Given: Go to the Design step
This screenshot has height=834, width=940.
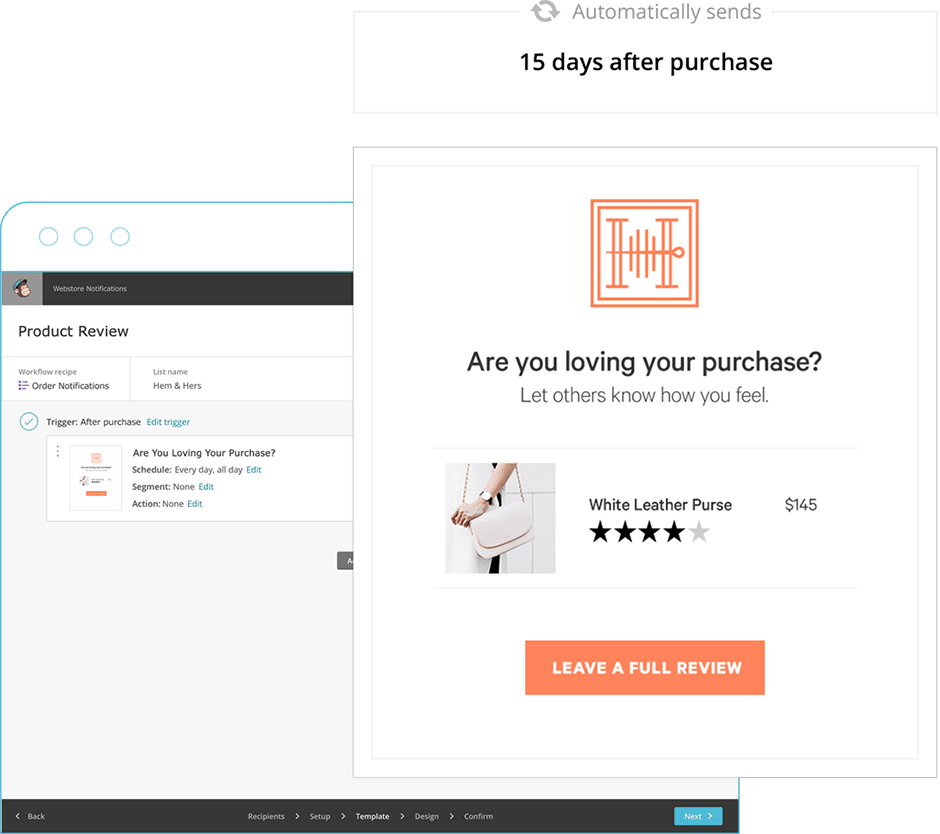Looking at the screenshot, I should [426, 816].
